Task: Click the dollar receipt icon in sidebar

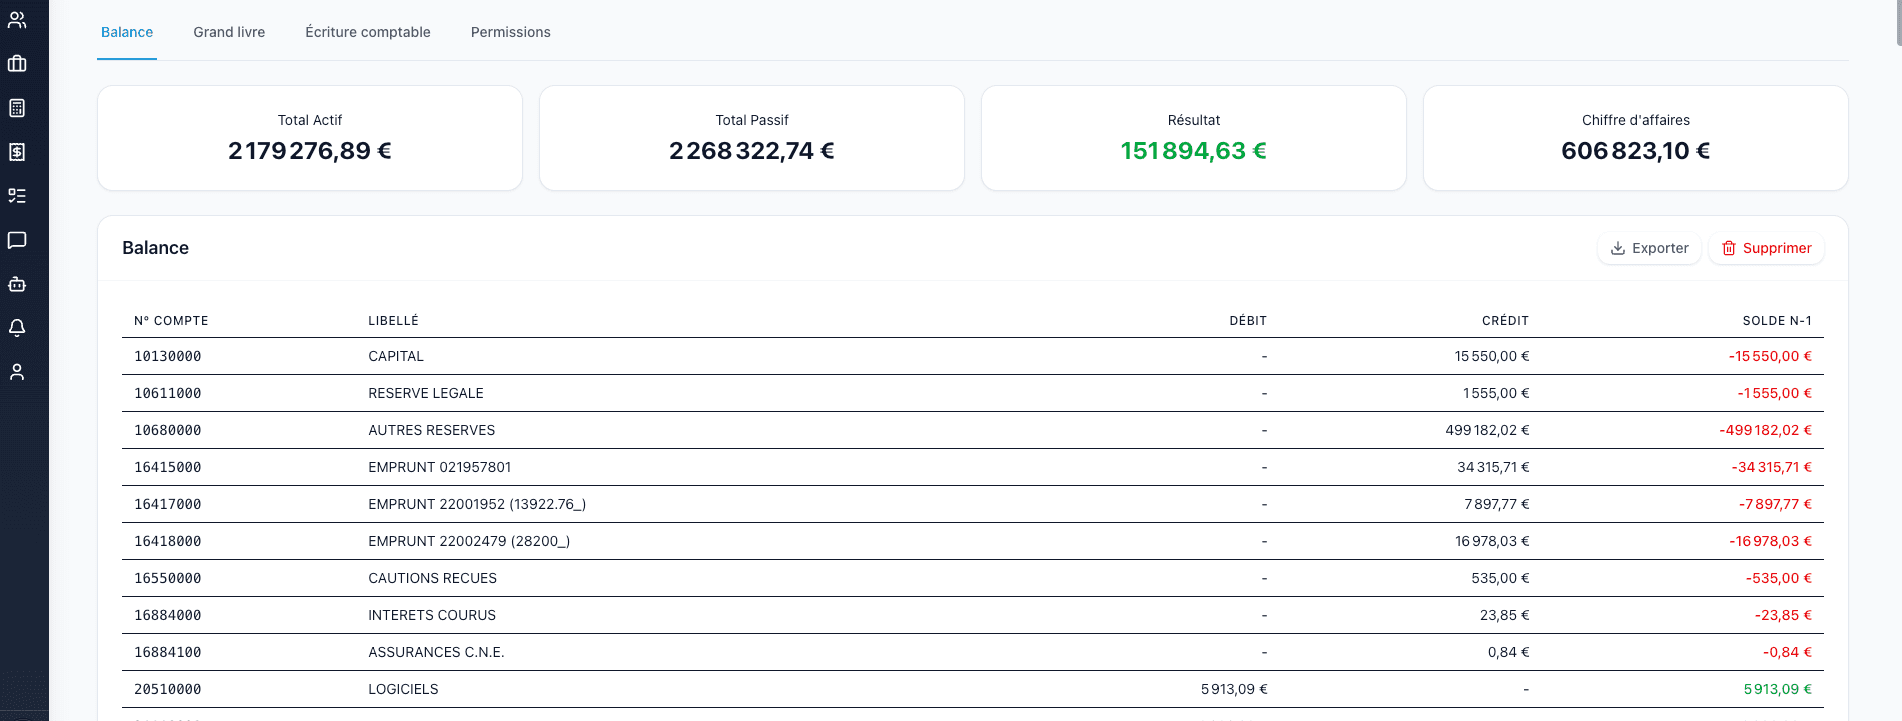Action: coord(17,152)
